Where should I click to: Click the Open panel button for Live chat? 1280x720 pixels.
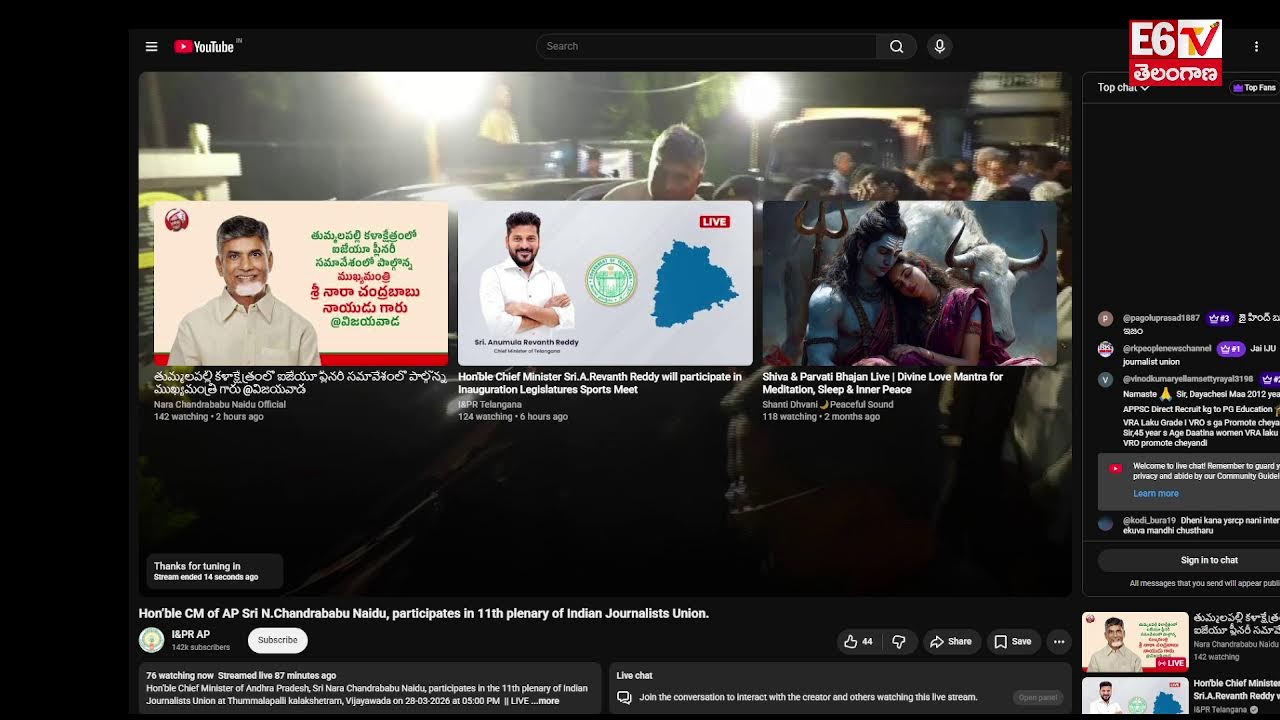pyautogui.click(x=1037, y=697)
